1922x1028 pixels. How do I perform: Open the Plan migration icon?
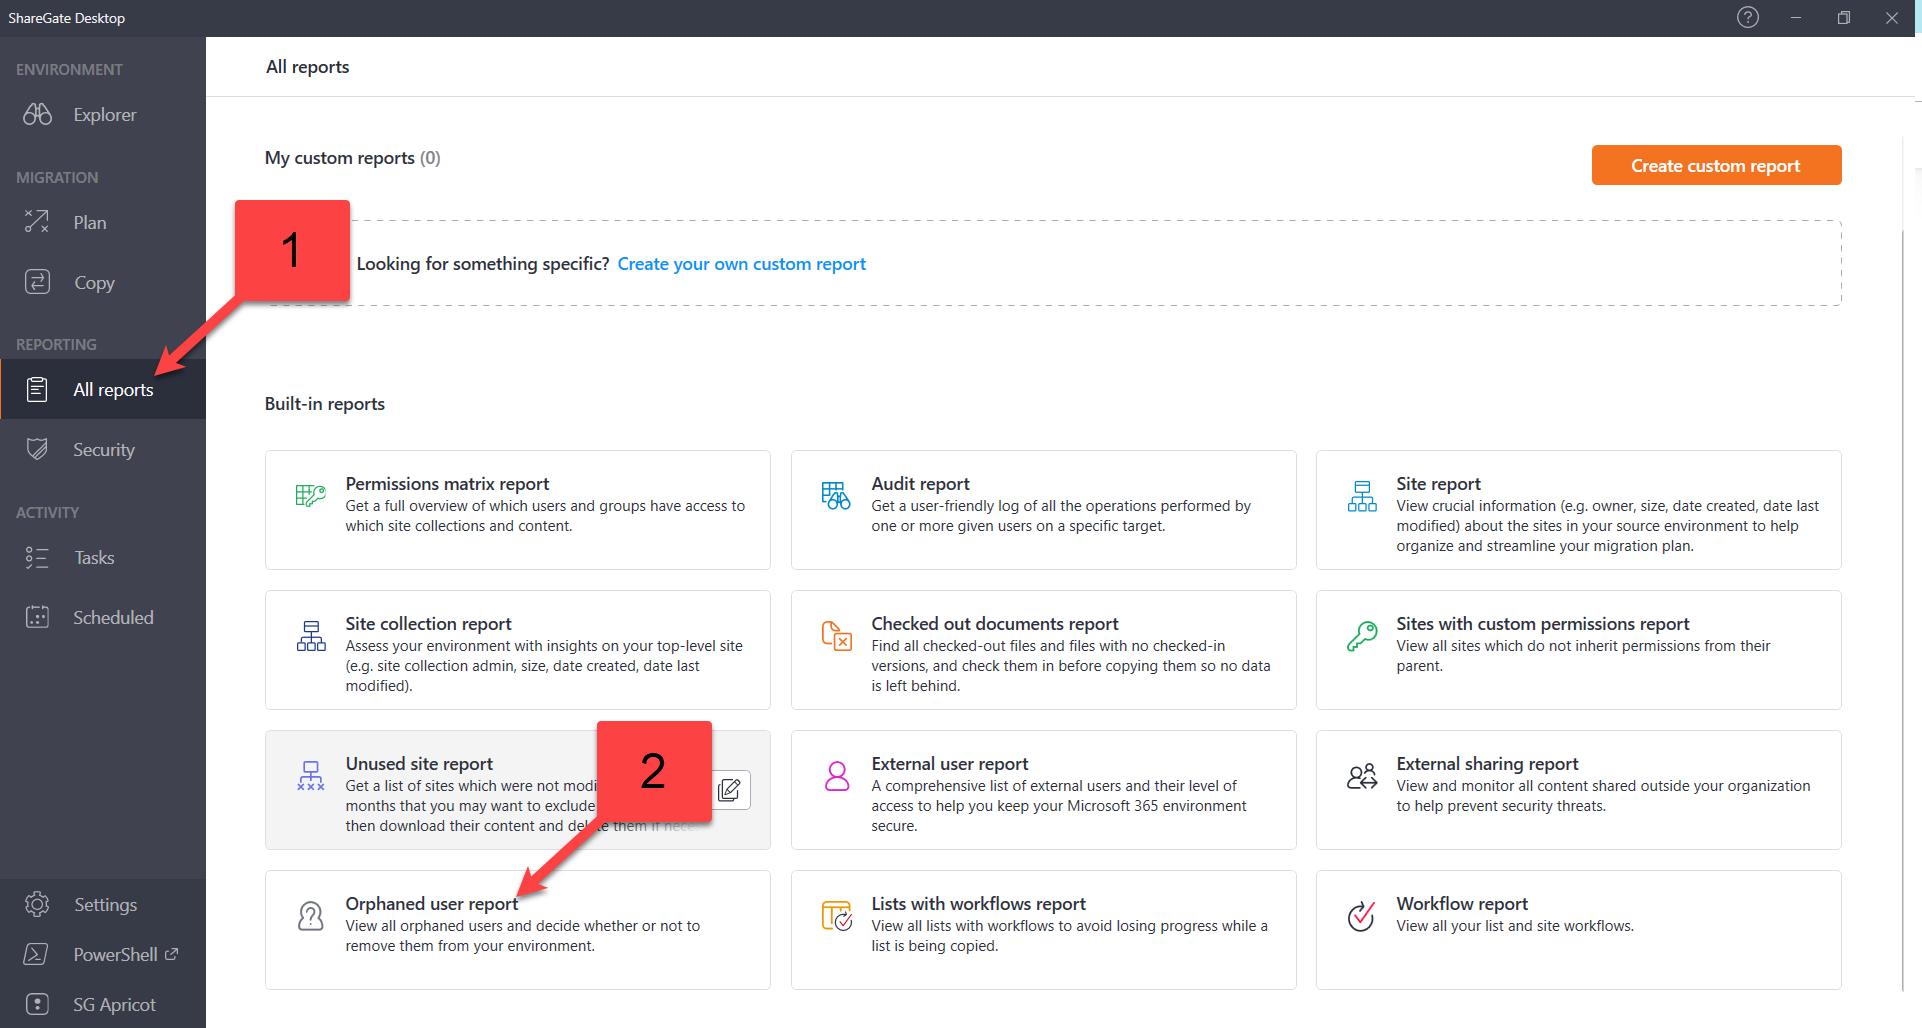coord(38,222)
